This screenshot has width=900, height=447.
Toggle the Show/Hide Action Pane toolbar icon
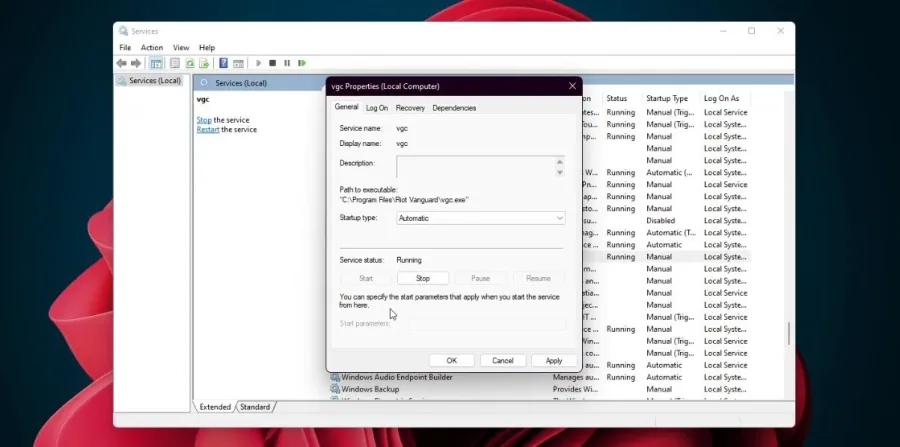pos(238,63)
